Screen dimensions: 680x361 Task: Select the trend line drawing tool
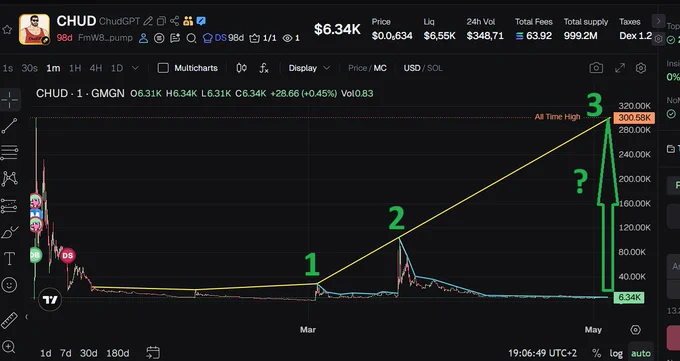(x=10, y=126)
